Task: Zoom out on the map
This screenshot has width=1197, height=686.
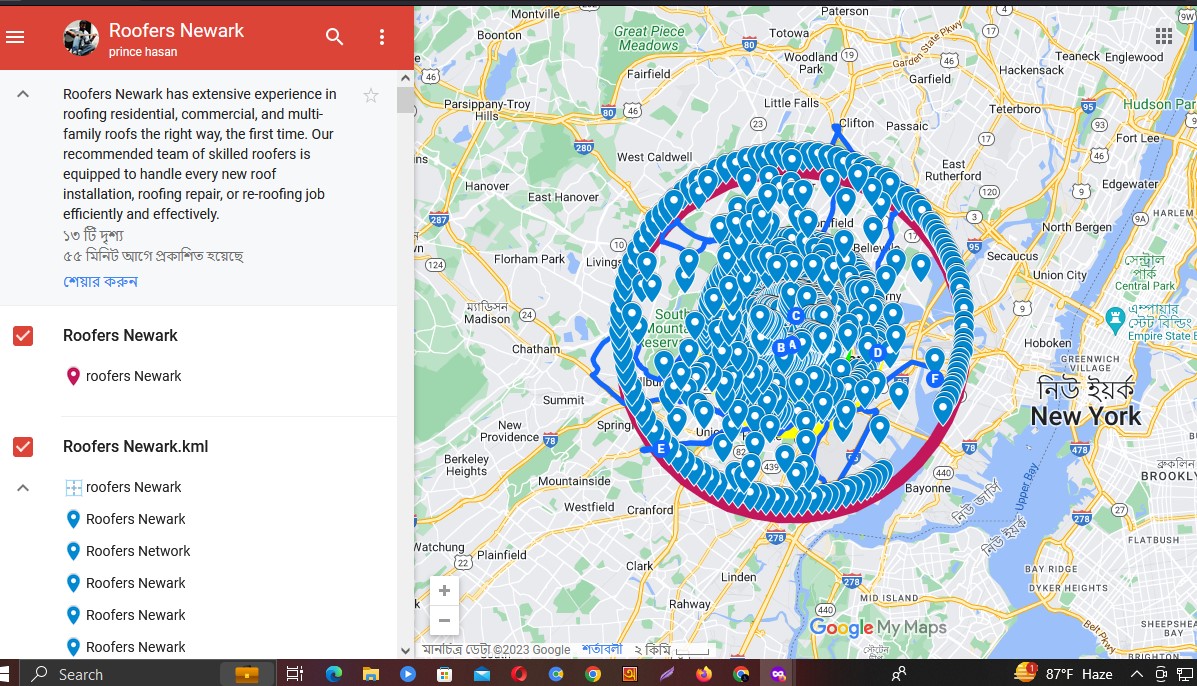Action: point(444,621)
